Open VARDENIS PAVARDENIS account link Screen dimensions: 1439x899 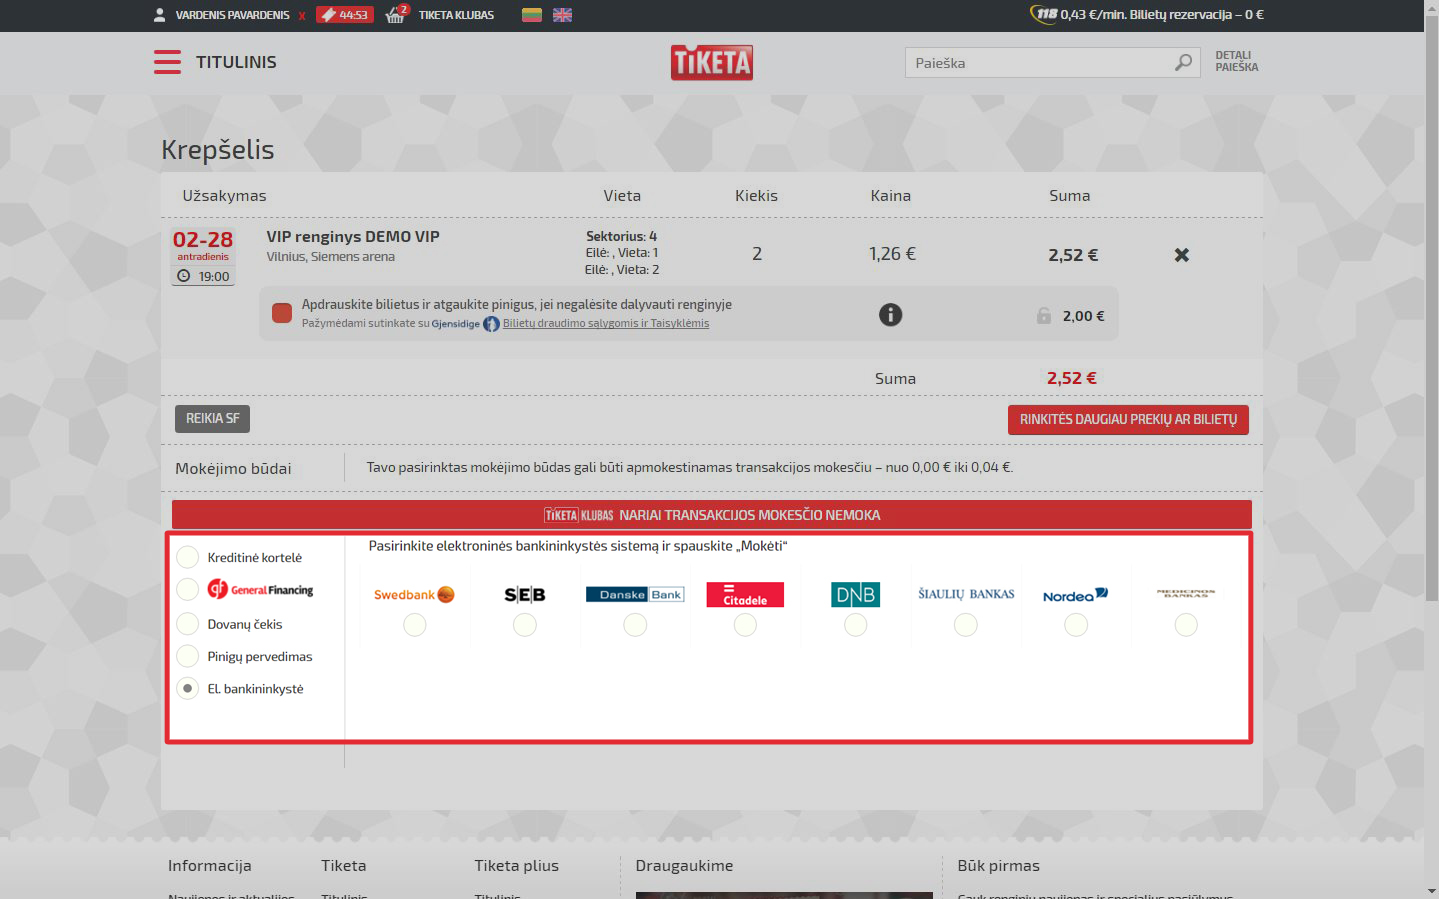232,15
